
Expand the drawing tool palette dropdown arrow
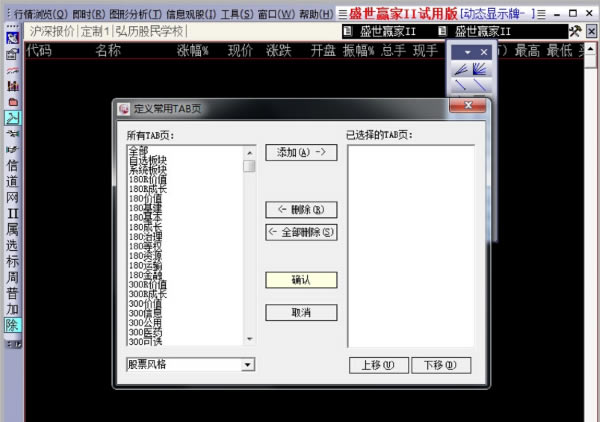467,52
